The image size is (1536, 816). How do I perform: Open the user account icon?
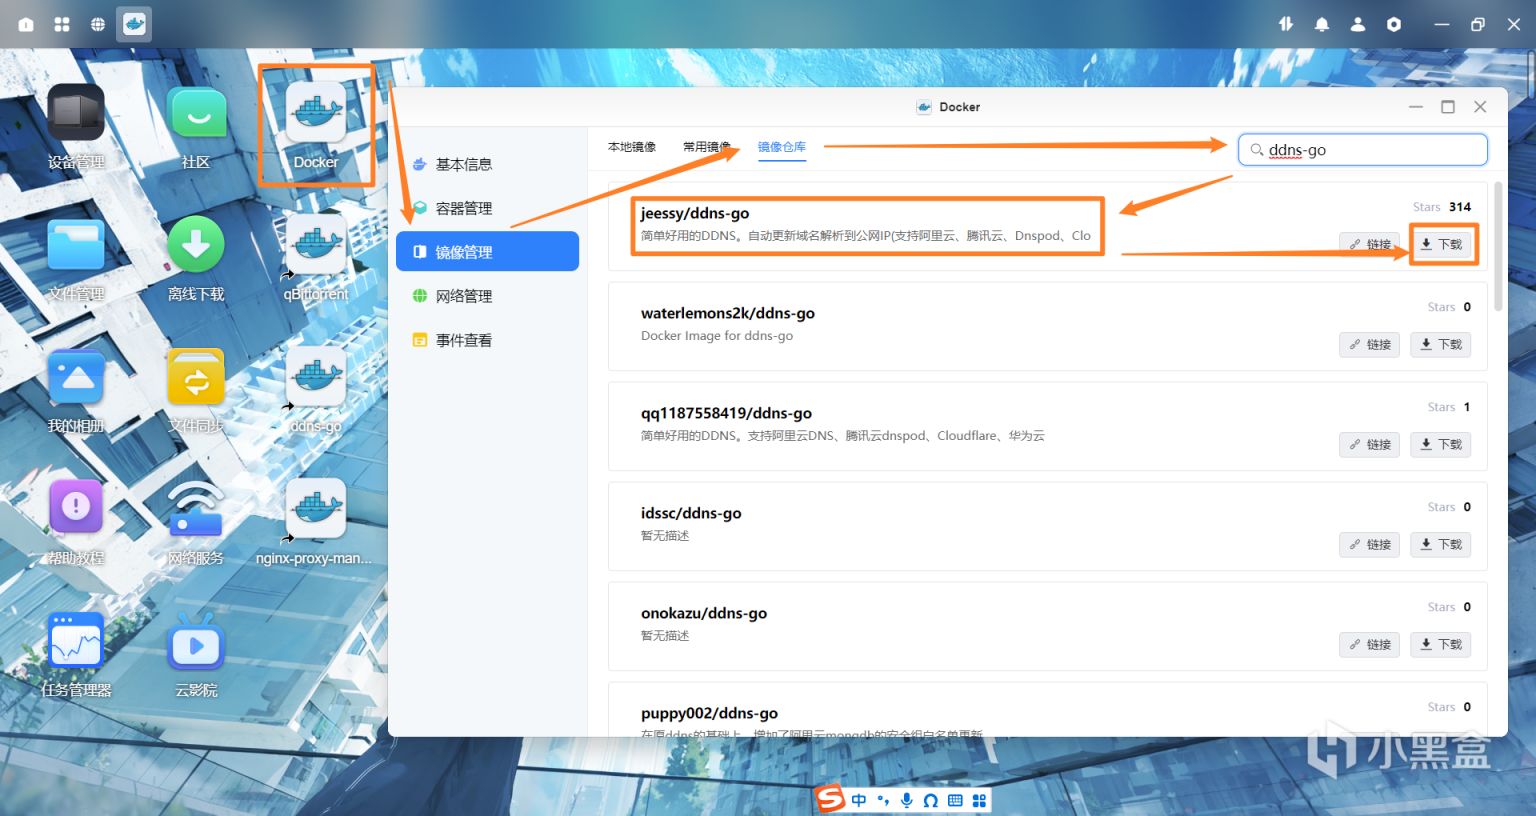point(1358,24)
